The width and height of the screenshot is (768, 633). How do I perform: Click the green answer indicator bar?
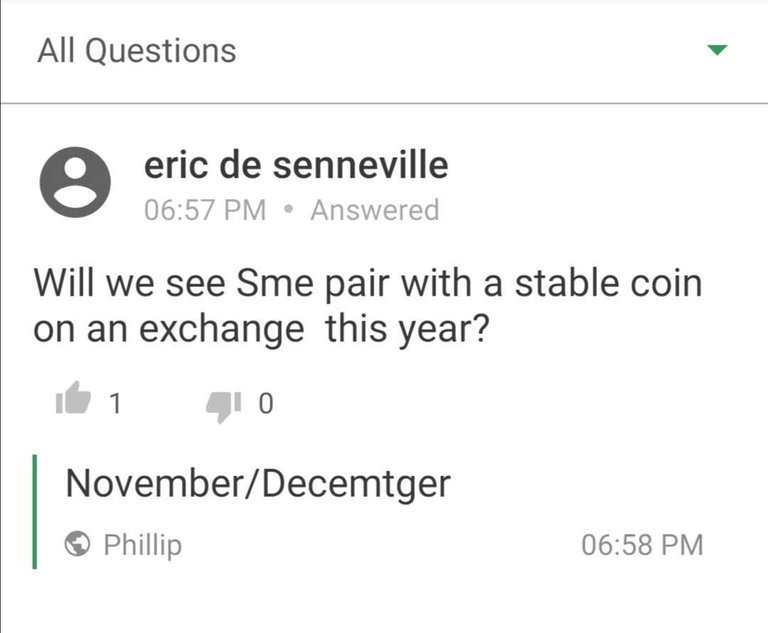34,512
